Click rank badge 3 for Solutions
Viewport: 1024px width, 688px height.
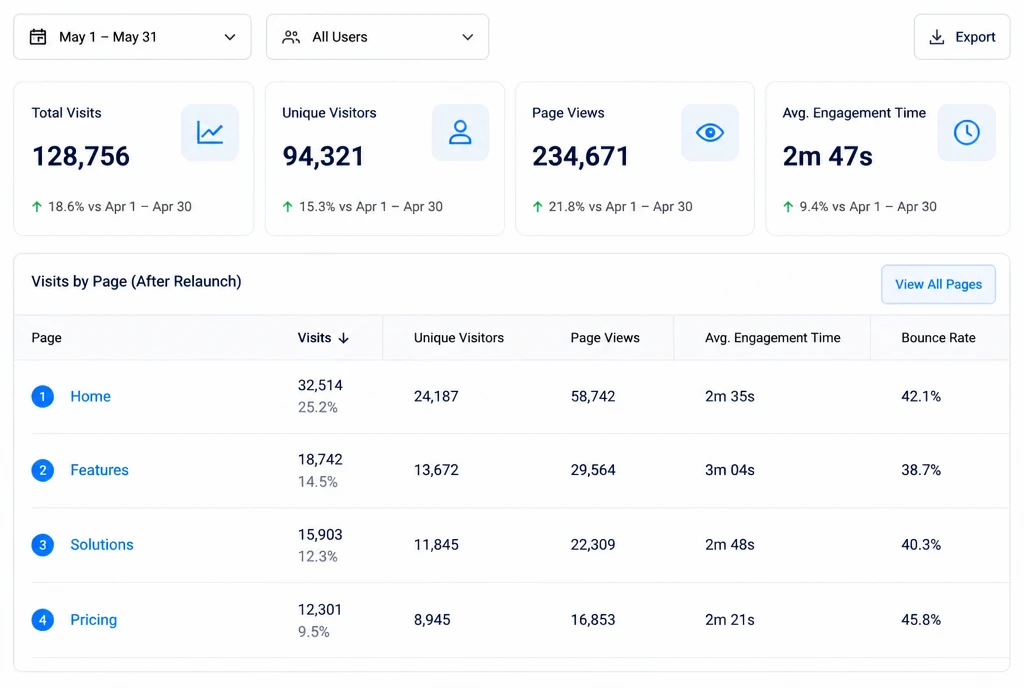tap(42, 544)
